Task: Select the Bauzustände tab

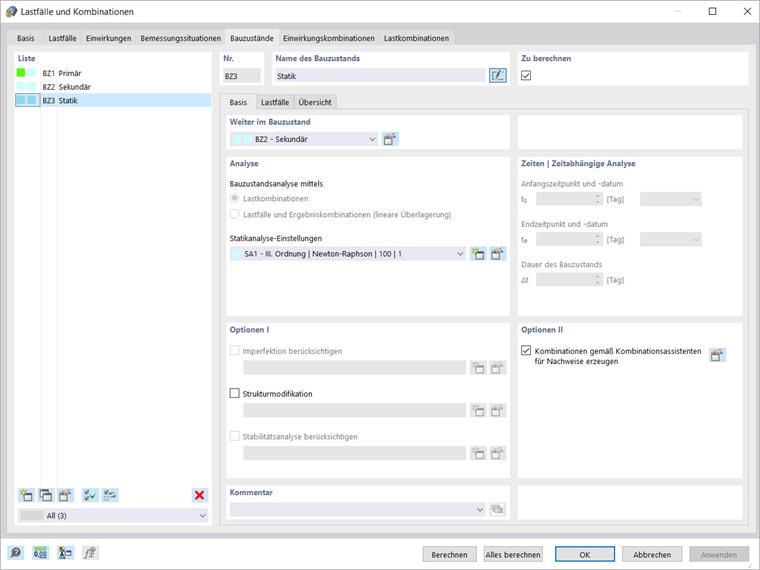Action: point(252,38)
